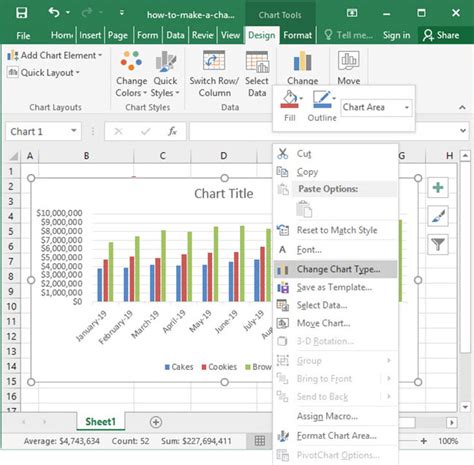Click the Cakes legend entry
This screenshot has height=465, width=474.
[179, 367]
